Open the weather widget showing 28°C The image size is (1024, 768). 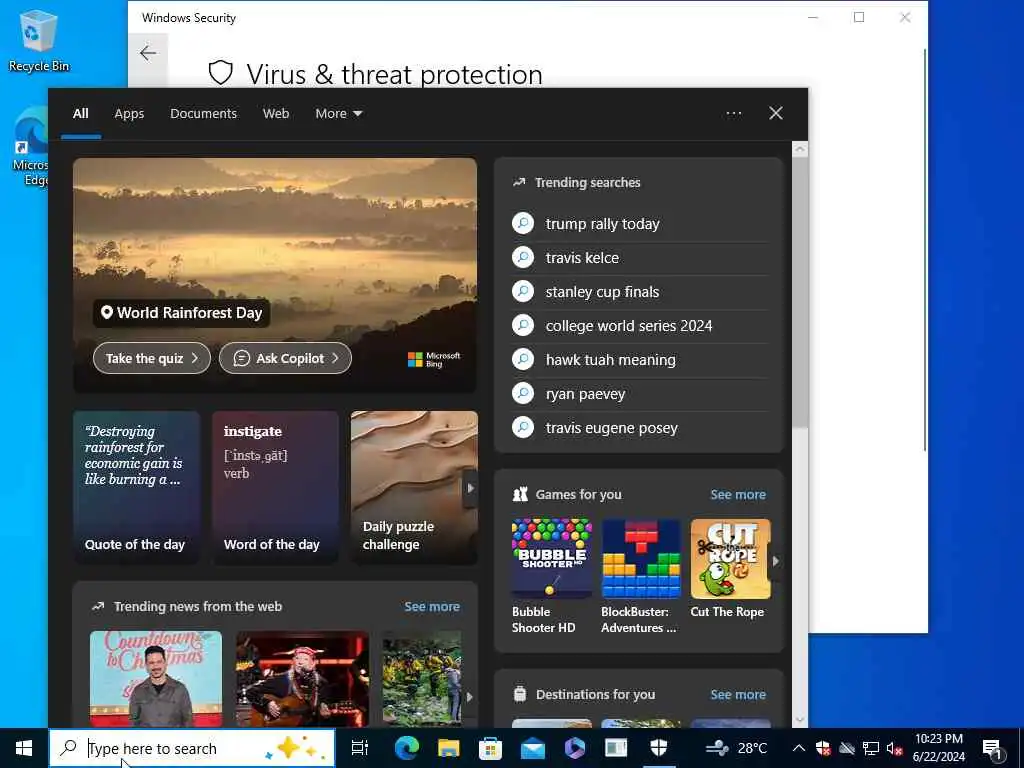[x=736, y=748]
